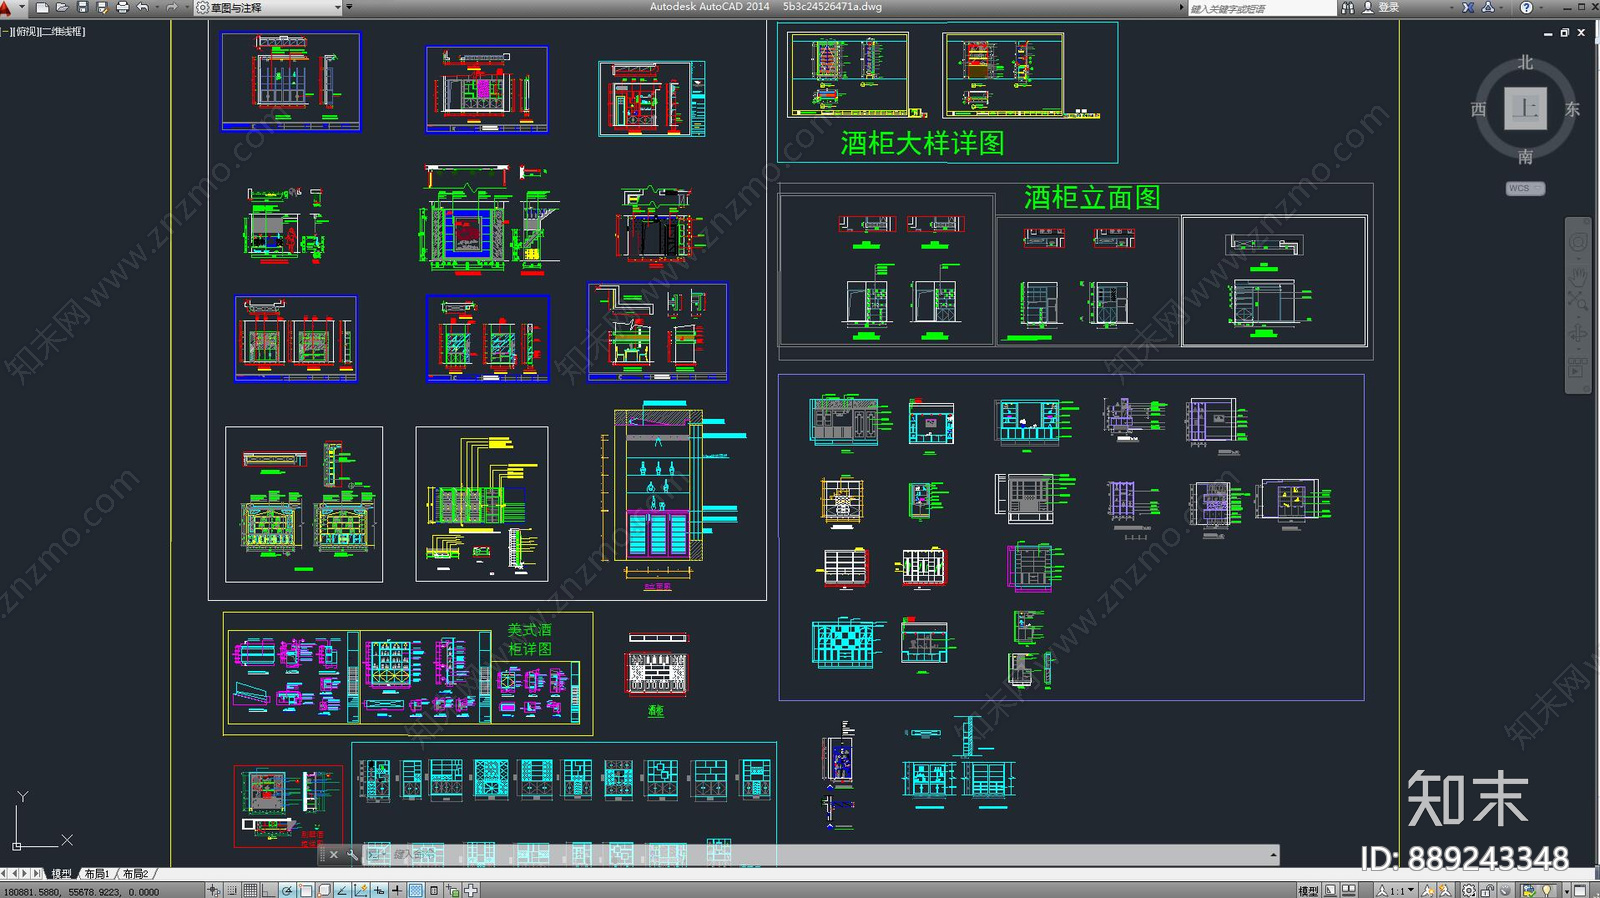Switch to the 布局1 layout tab
The image size is (1600, 898).
click(x=96, y=874)
